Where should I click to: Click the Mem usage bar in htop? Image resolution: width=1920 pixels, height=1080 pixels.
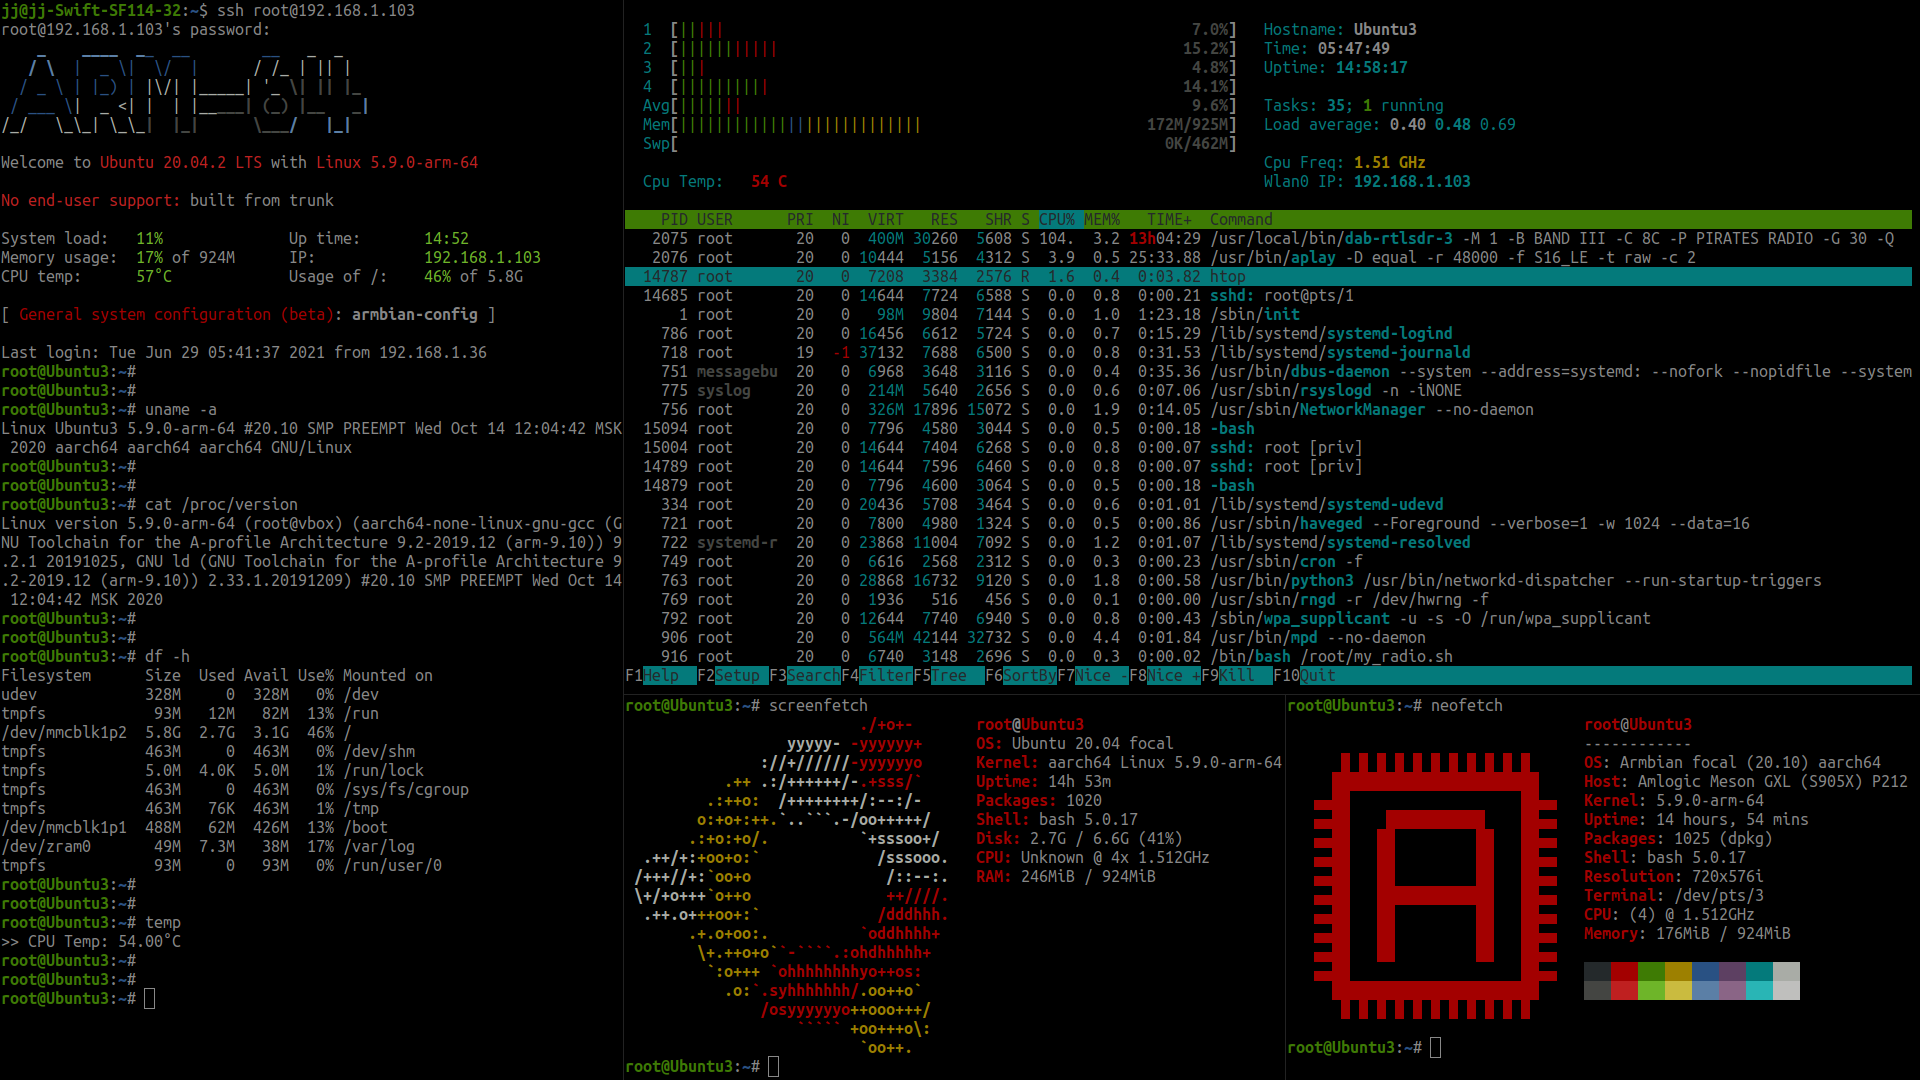pos(800,124)
